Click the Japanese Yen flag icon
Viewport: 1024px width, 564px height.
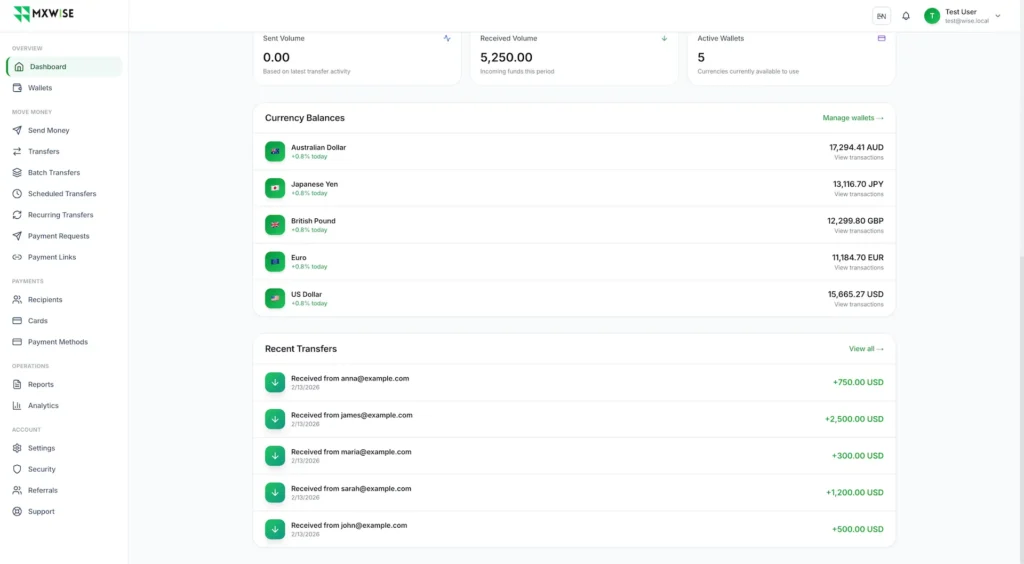pyautogui.click(x=275, y=188)
